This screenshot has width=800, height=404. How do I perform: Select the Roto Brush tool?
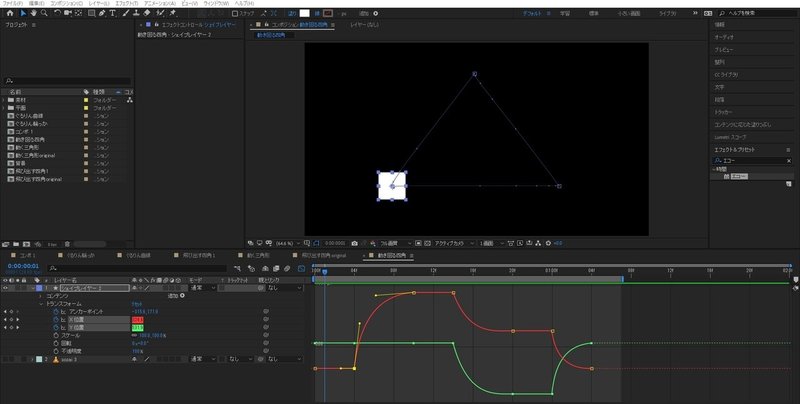pyautogui.click(x=160, y=13)
